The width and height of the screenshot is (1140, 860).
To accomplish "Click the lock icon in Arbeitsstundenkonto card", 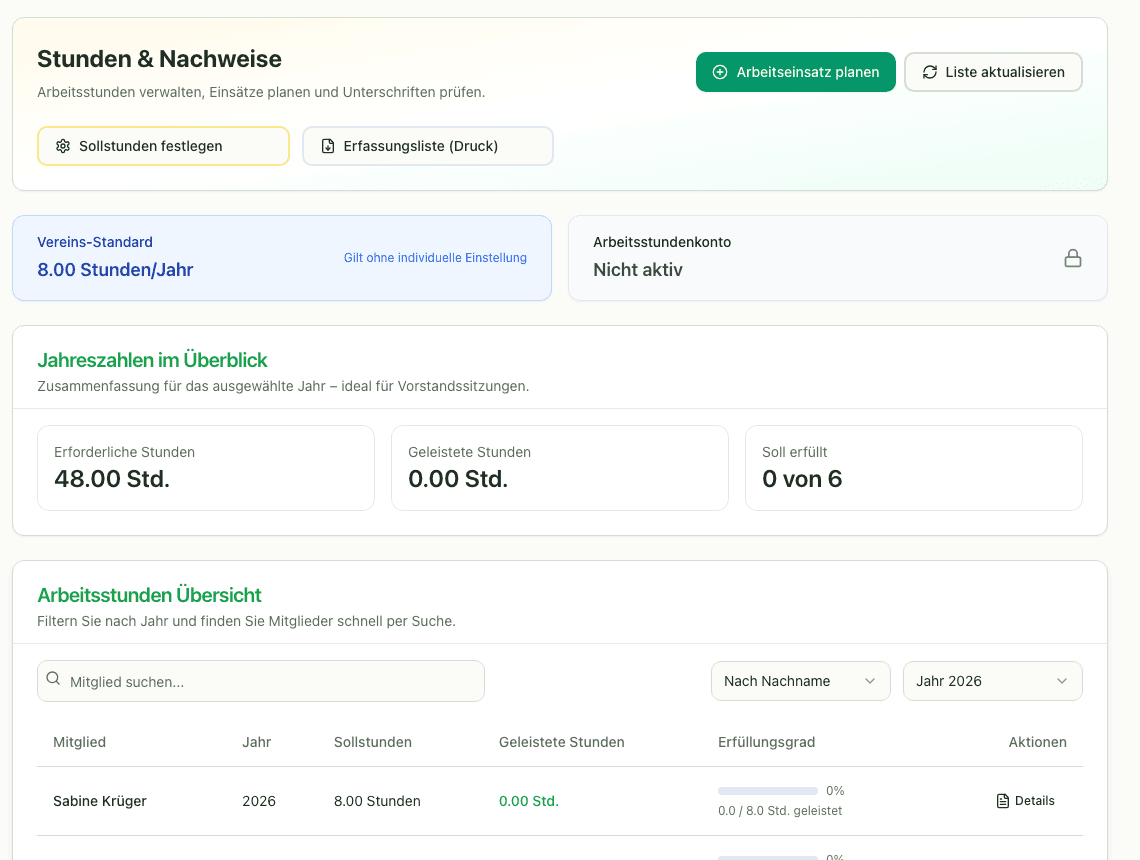I will pos(1072,258).
